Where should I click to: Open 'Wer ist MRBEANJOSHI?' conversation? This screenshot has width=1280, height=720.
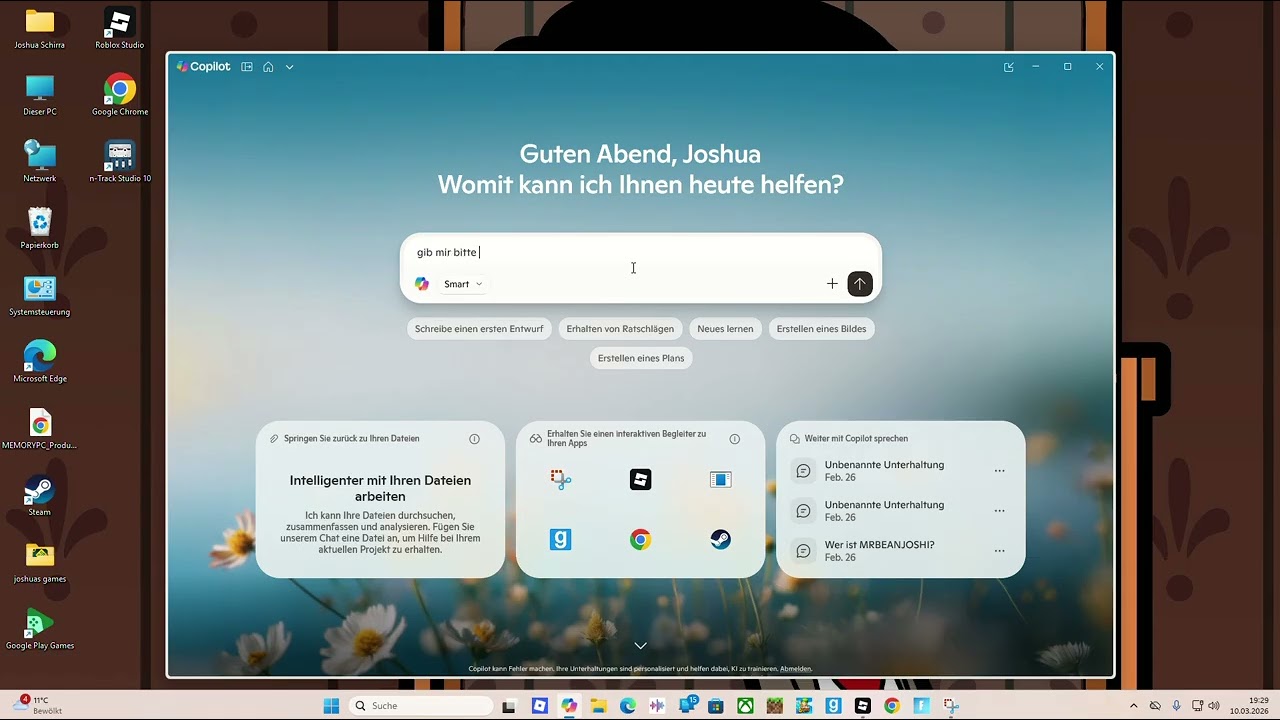[x=880, y=551]
